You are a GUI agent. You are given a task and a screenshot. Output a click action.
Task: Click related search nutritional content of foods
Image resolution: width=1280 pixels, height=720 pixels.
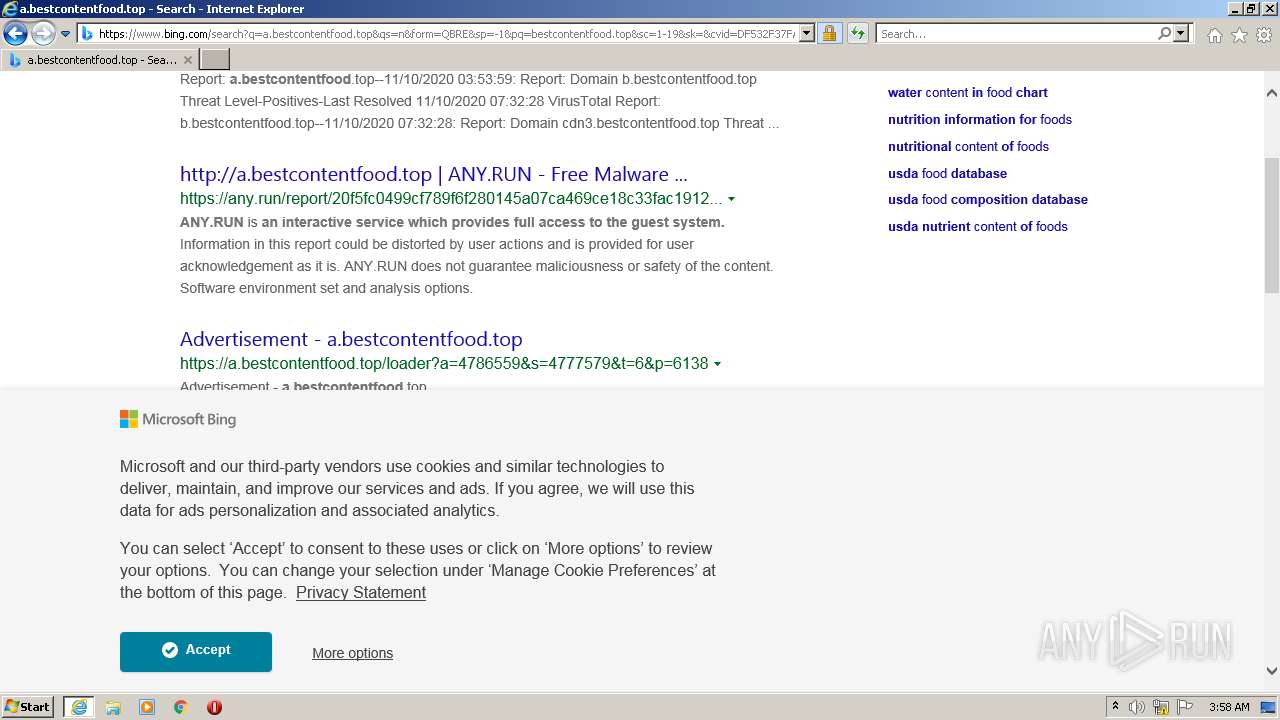click(968, 146)
